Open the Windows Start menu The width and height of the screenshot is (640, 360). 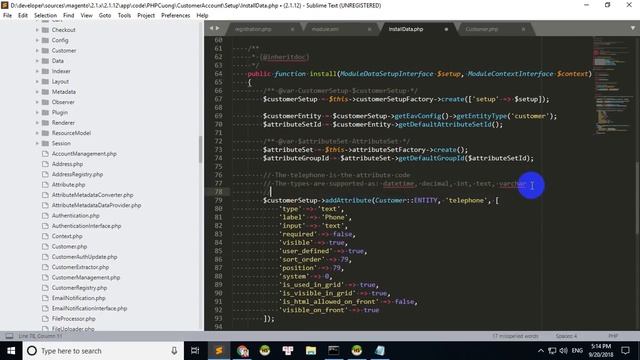(11, 351)
